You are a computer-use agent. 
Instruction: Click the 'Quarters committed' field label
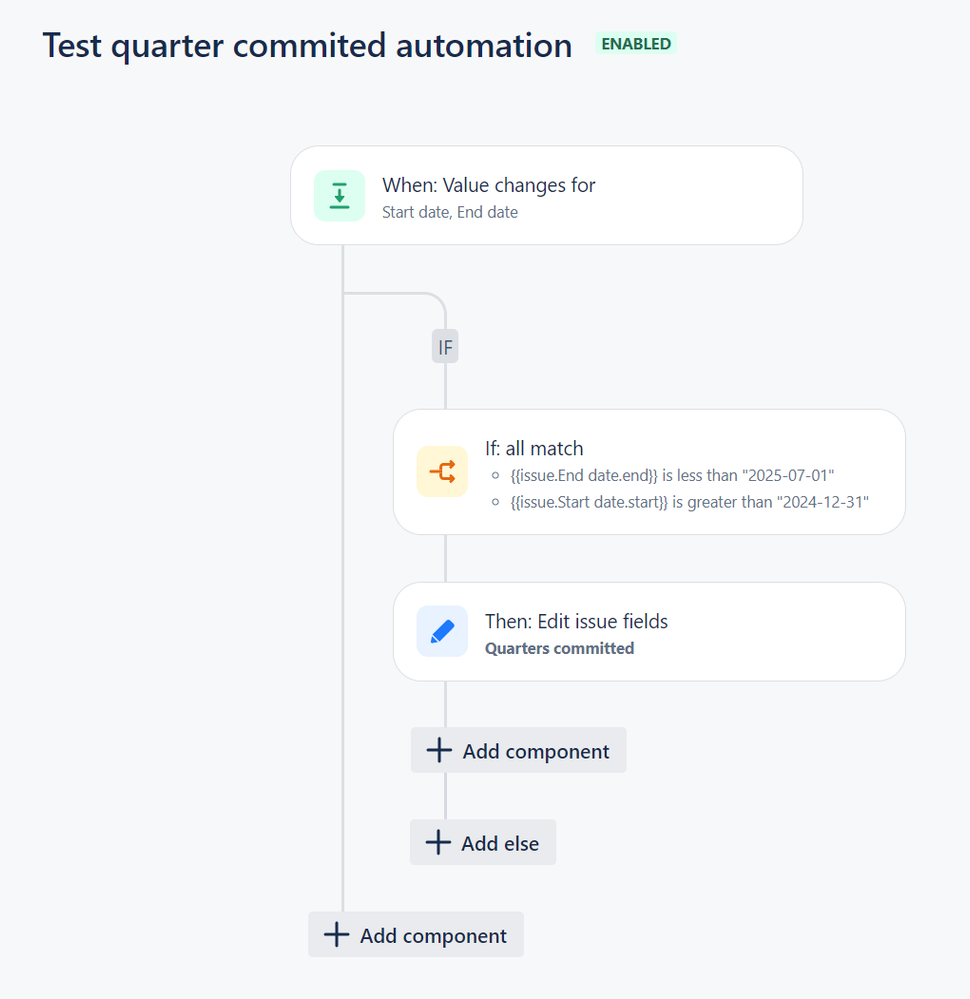pos(559,648)
